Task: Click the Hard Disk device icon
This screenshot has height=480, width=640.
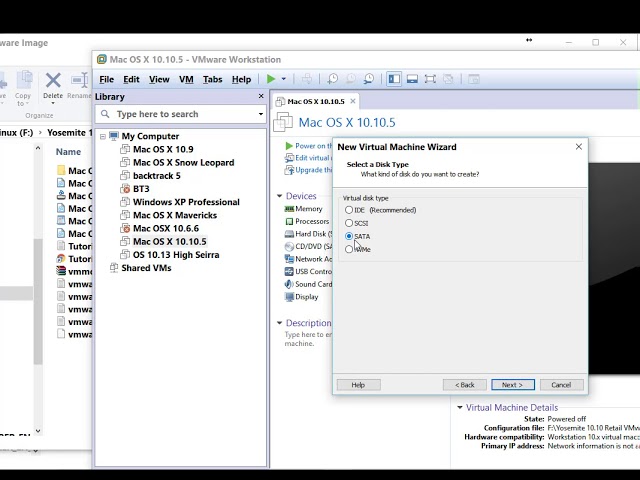Action: (x=289, y=234)
